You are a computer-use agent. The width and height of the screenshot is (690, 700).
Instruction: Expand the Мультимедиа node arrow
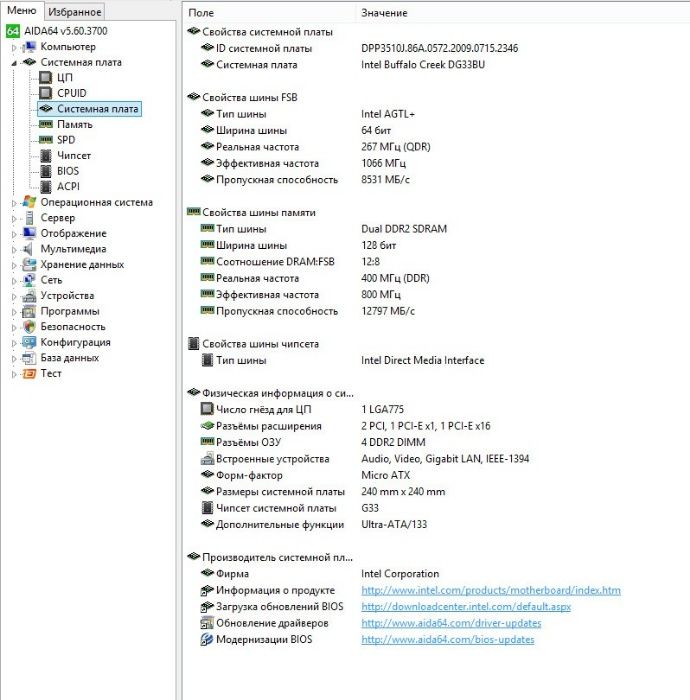[x=14, y=250]
